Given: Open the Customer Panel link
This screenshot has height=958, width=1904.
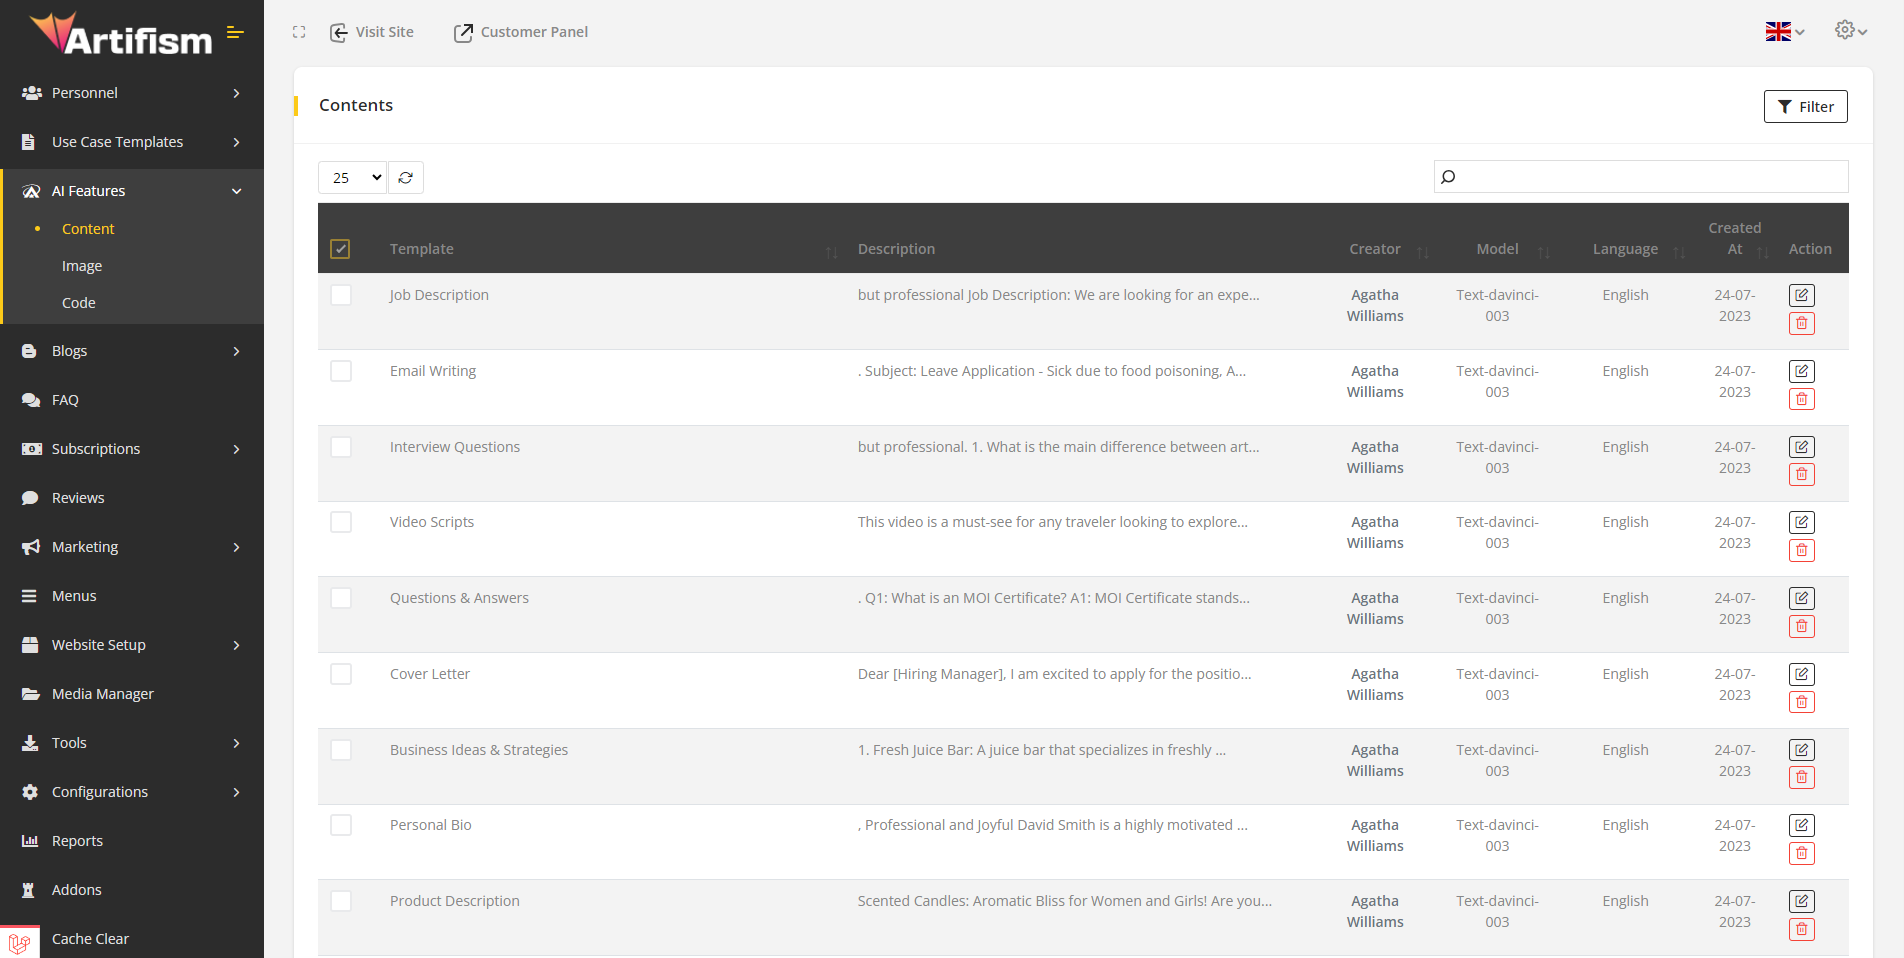Looking at the screenshot, I should pyautogui.click(x=521, y=32).
